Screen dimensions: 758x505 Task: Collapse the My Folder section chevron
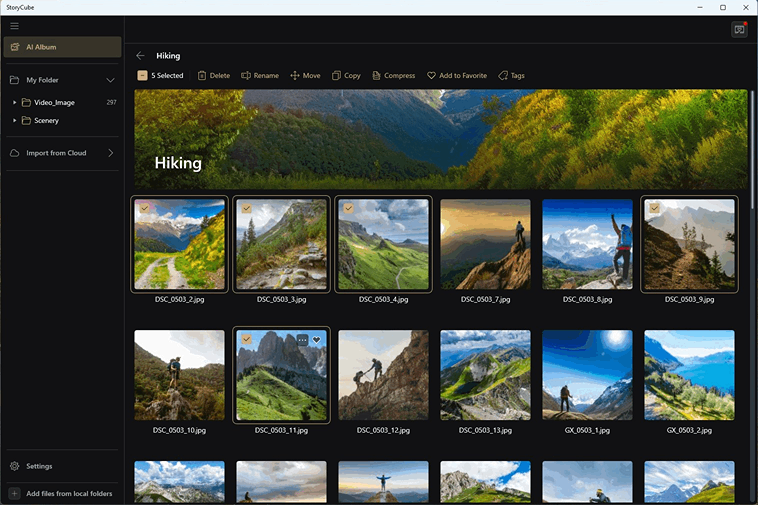tap(110, 80)
